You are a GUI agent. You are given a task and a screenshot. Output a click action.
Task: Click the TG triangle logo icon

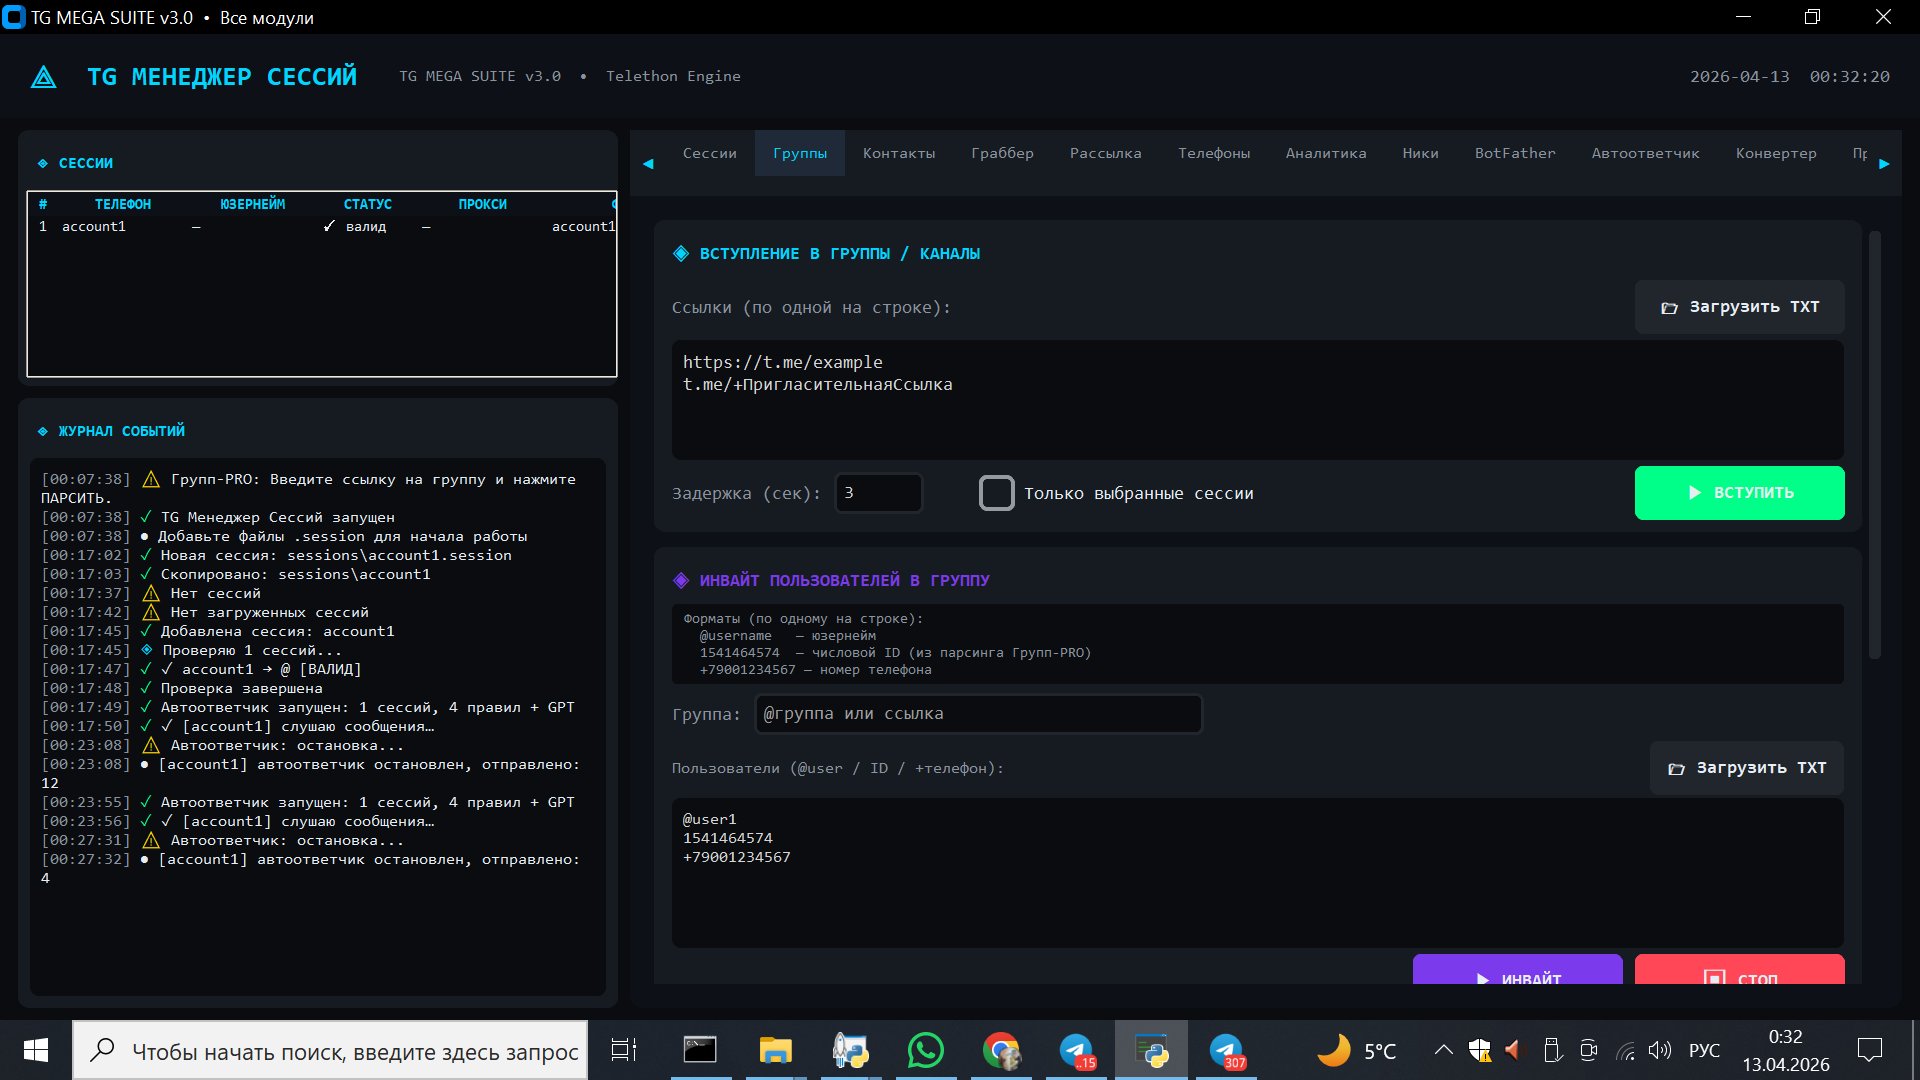pos(44,77)
